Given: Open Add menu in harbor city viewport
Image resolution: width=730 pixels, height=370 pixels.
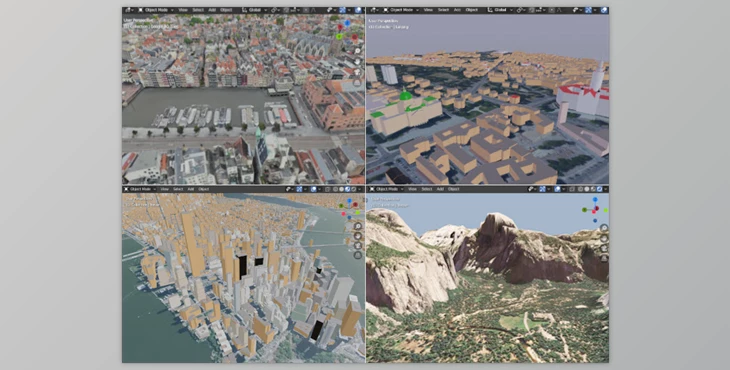Looking at the screenshot, I should (212, 10).
